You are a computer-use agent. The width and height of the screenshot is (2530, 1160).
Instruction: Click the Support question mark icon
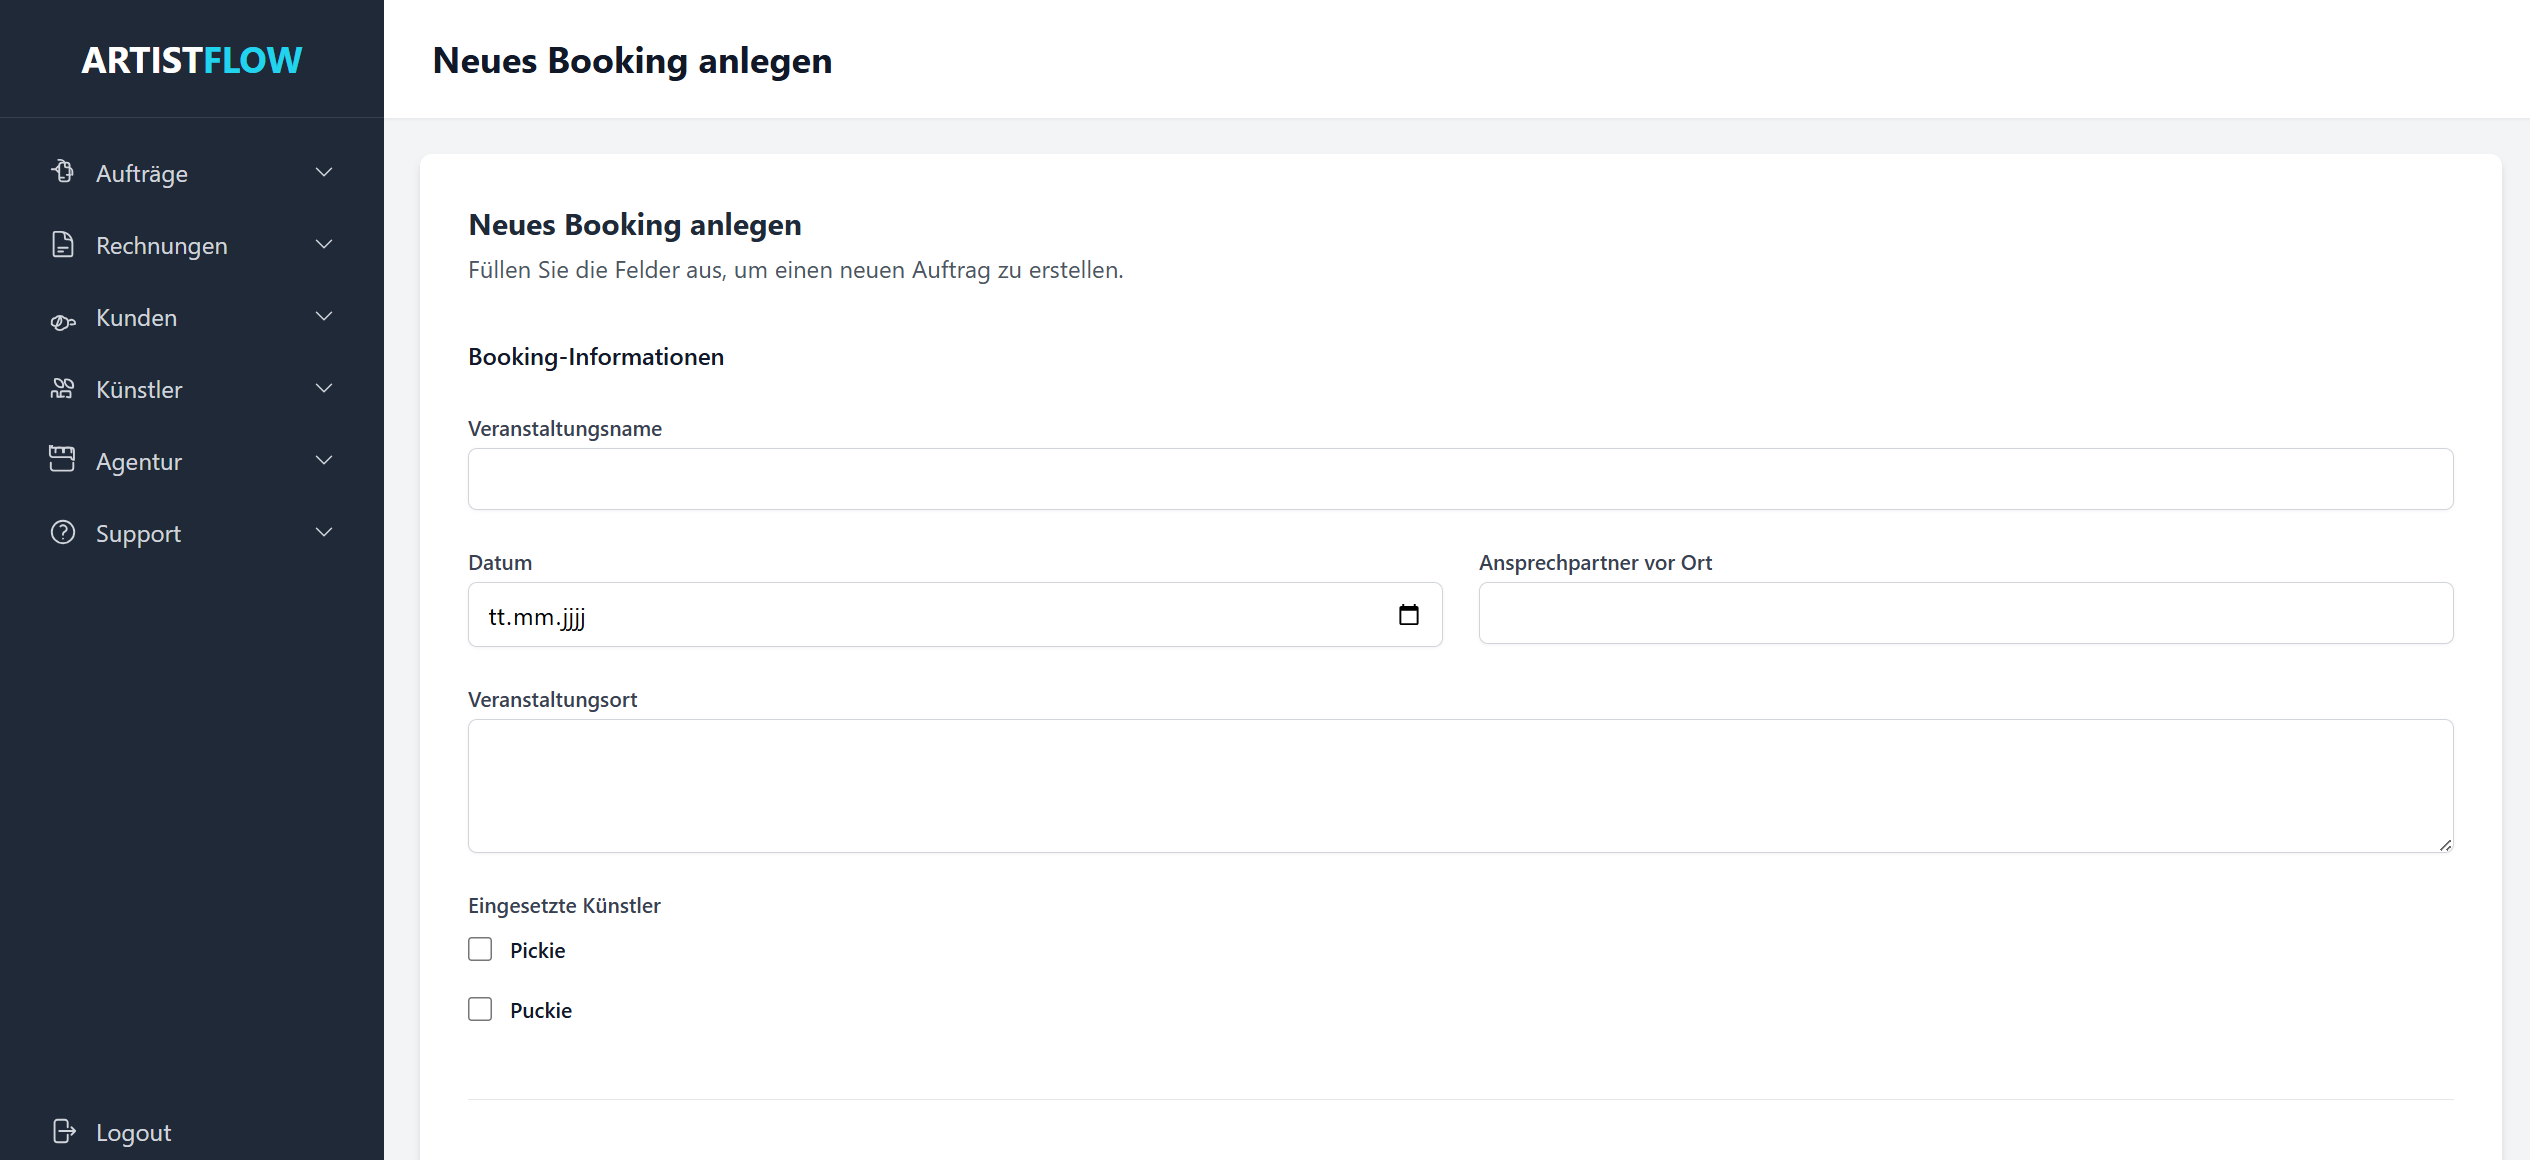click(x=63, y=532)
